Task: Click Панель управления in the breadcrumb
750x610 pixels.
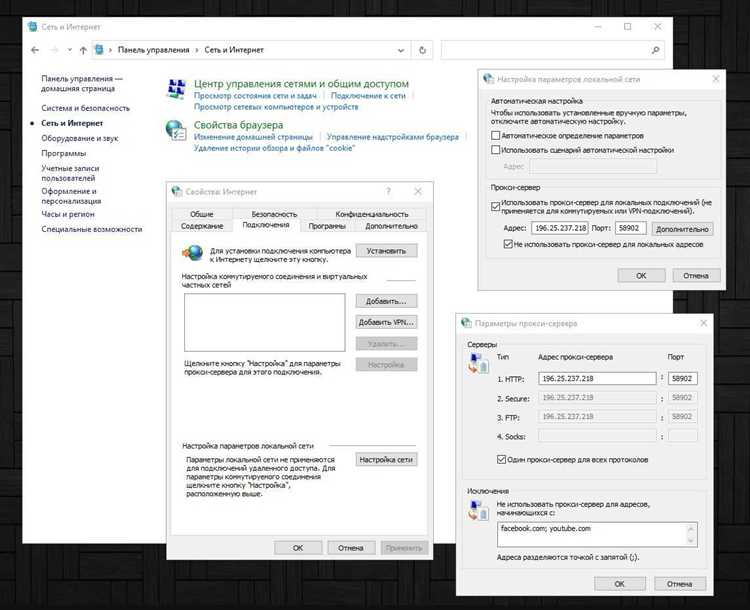Action: 154,50
